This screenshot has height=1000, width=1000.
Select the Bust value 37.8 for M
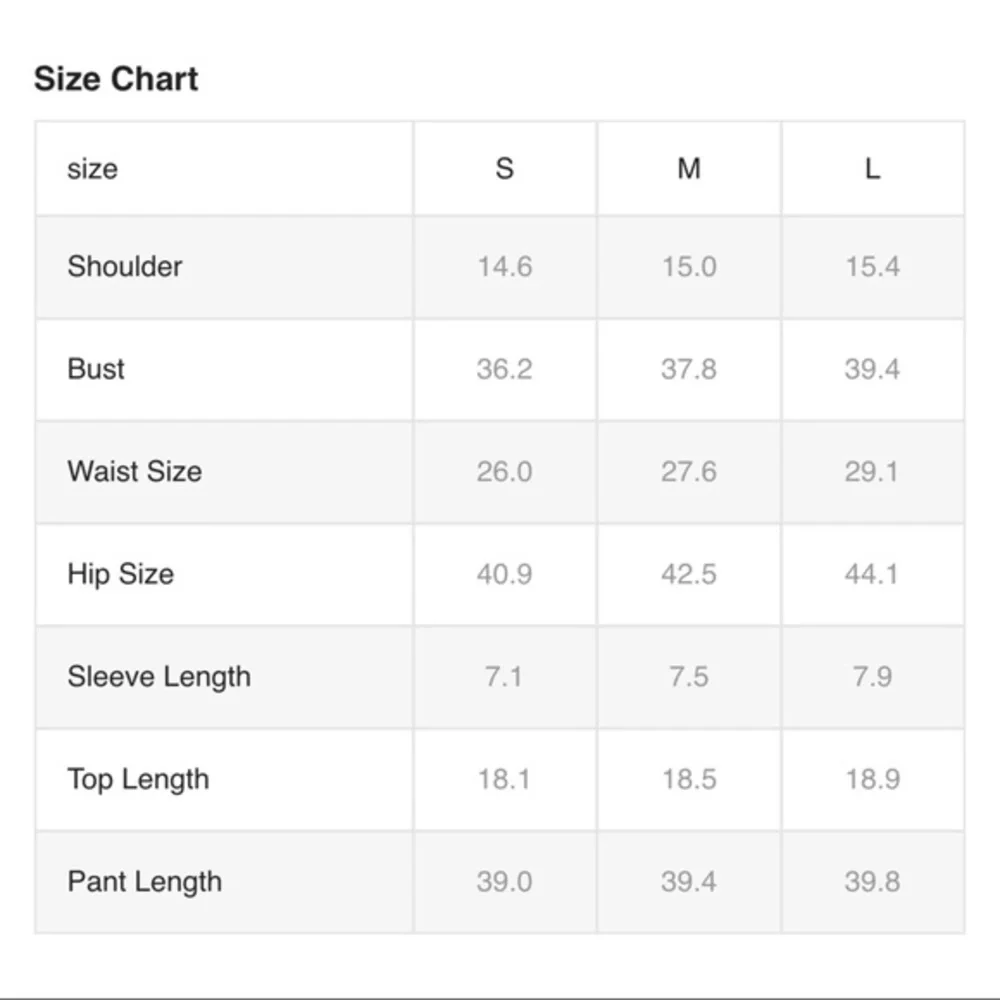[x=688, y=369]
